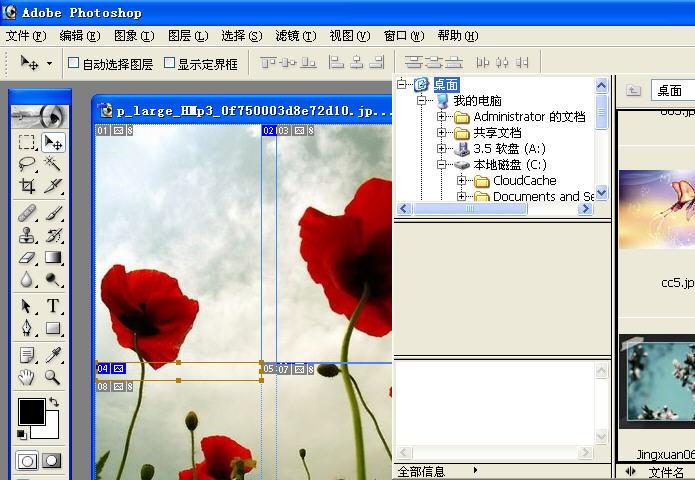Select the Clone Stamp tool
This screenshot has height=480, width=695.
click(27, 235)
